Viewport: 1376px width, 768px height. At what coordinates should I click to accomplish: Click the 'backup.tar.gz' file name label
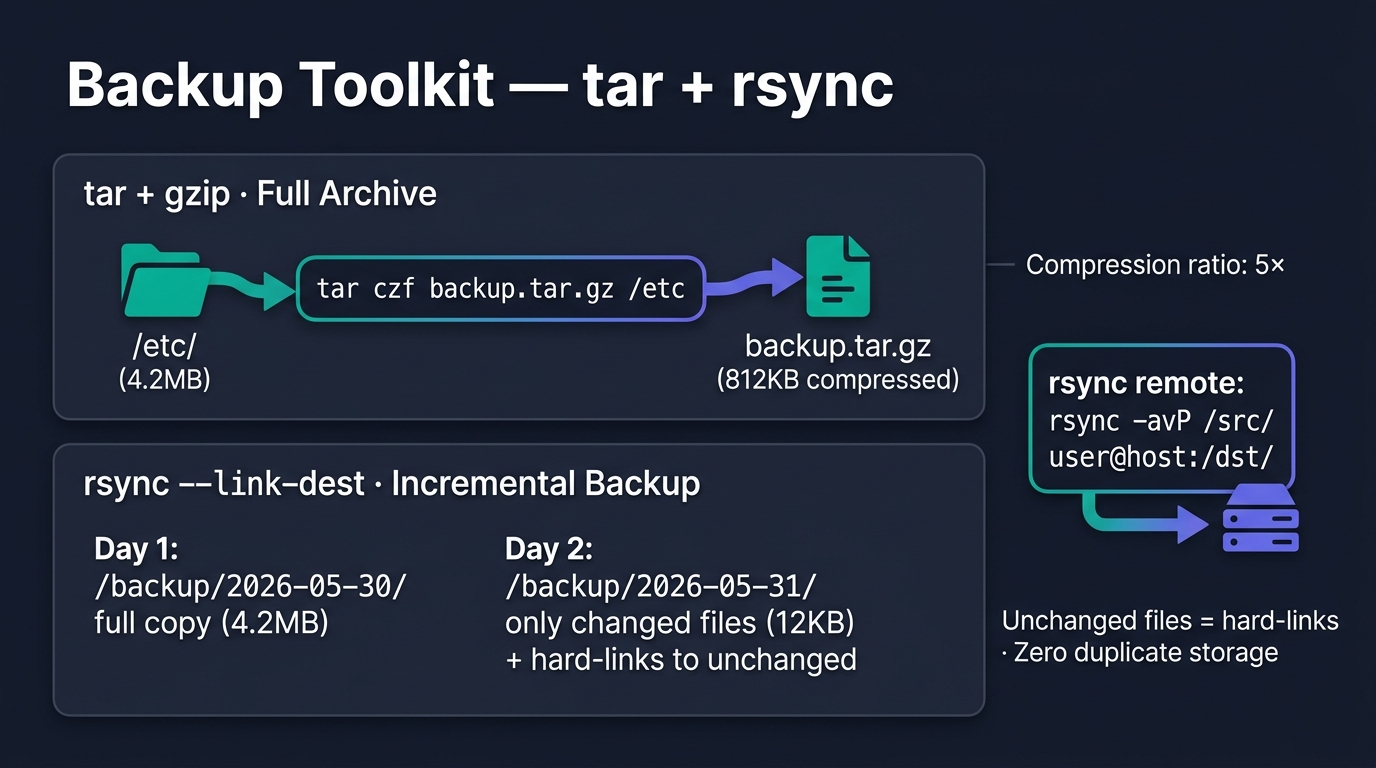pyautogui.click(x=838, y=347)
